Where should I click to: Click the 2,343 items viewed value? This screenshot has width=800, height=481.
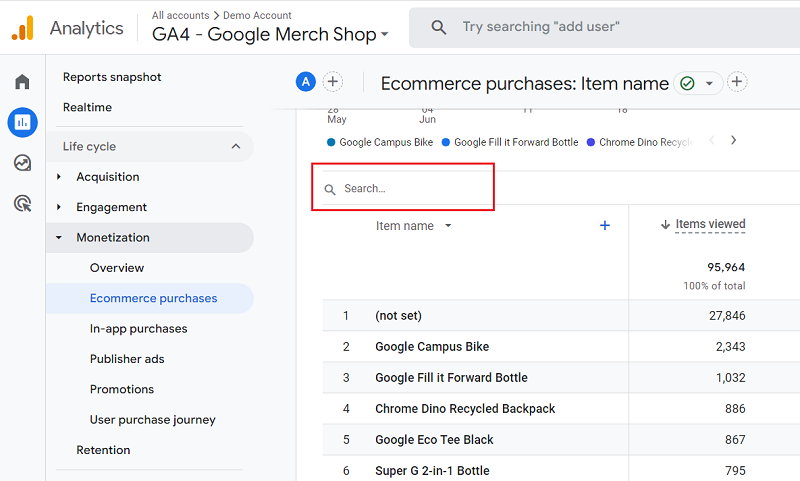(731, 347)
